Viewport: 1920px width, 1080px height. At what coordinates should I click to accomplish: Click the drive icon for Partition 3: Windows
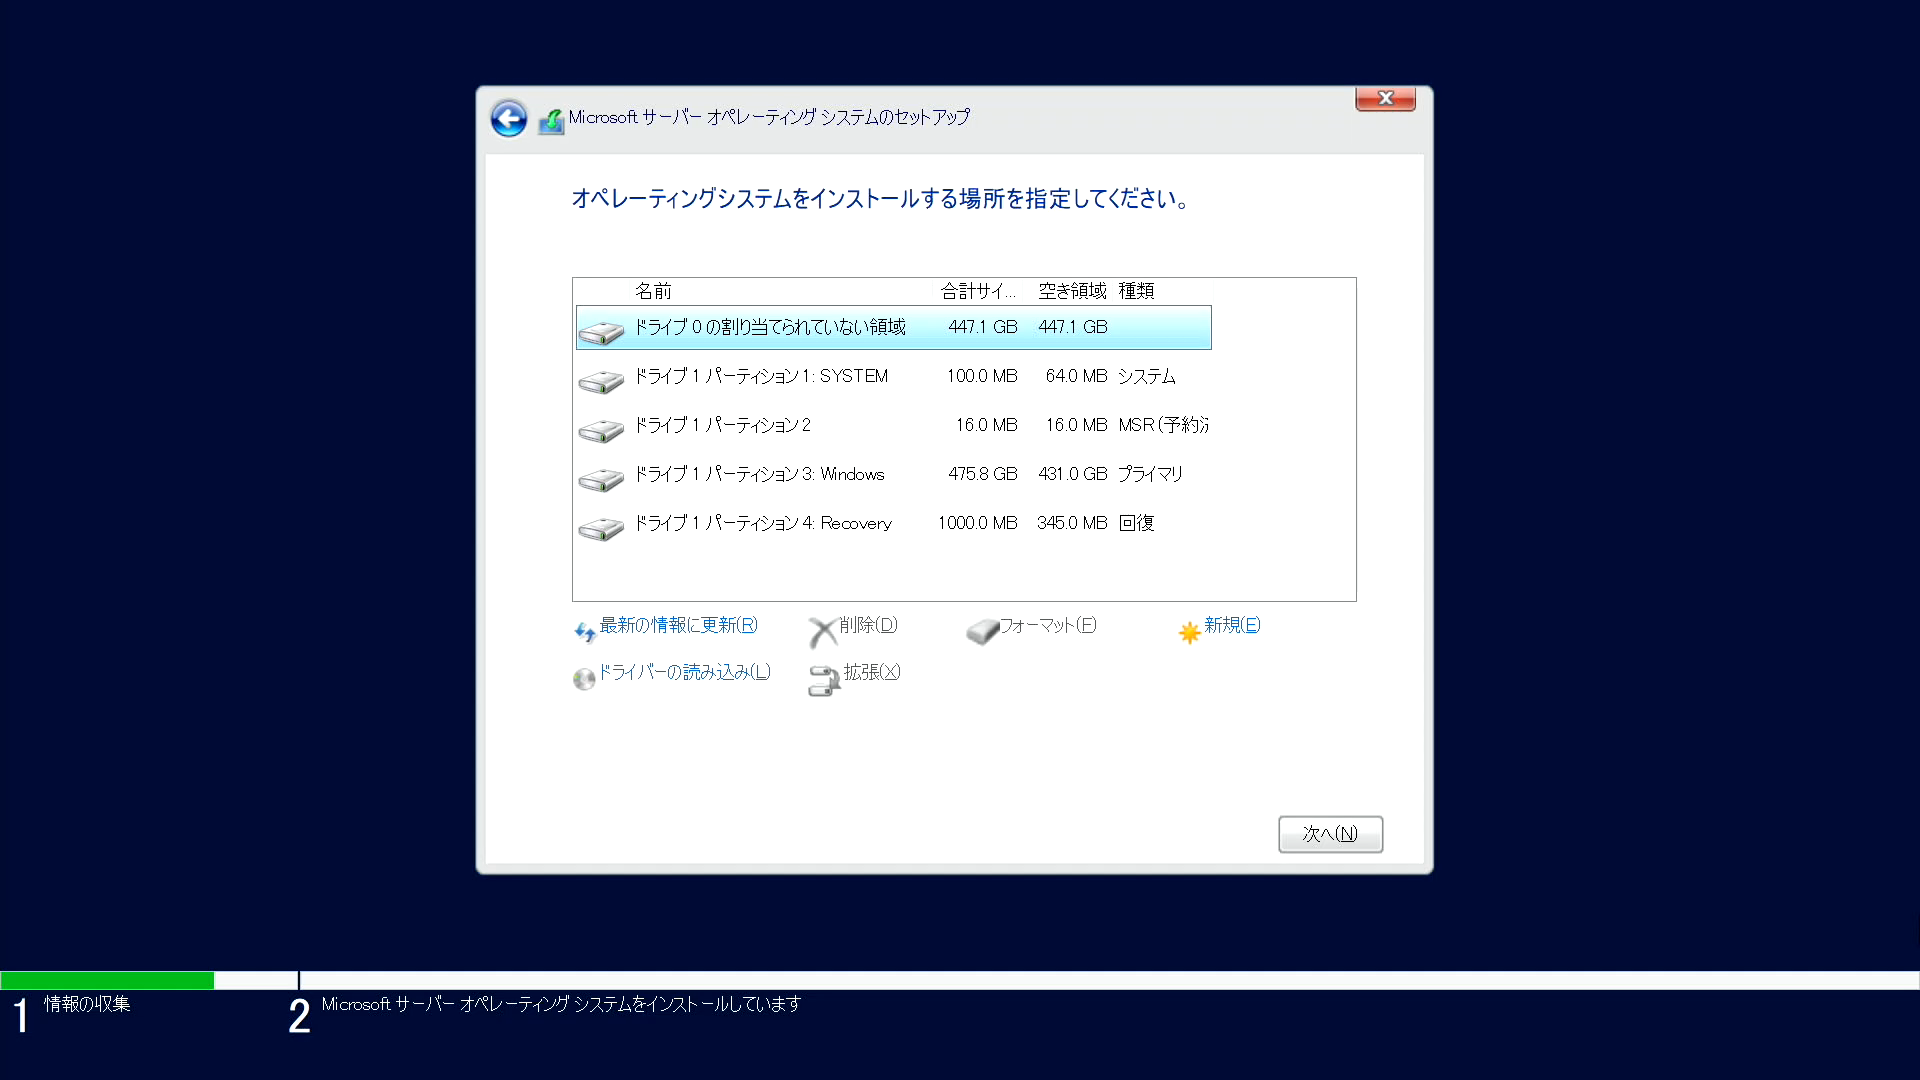point(601,479)
